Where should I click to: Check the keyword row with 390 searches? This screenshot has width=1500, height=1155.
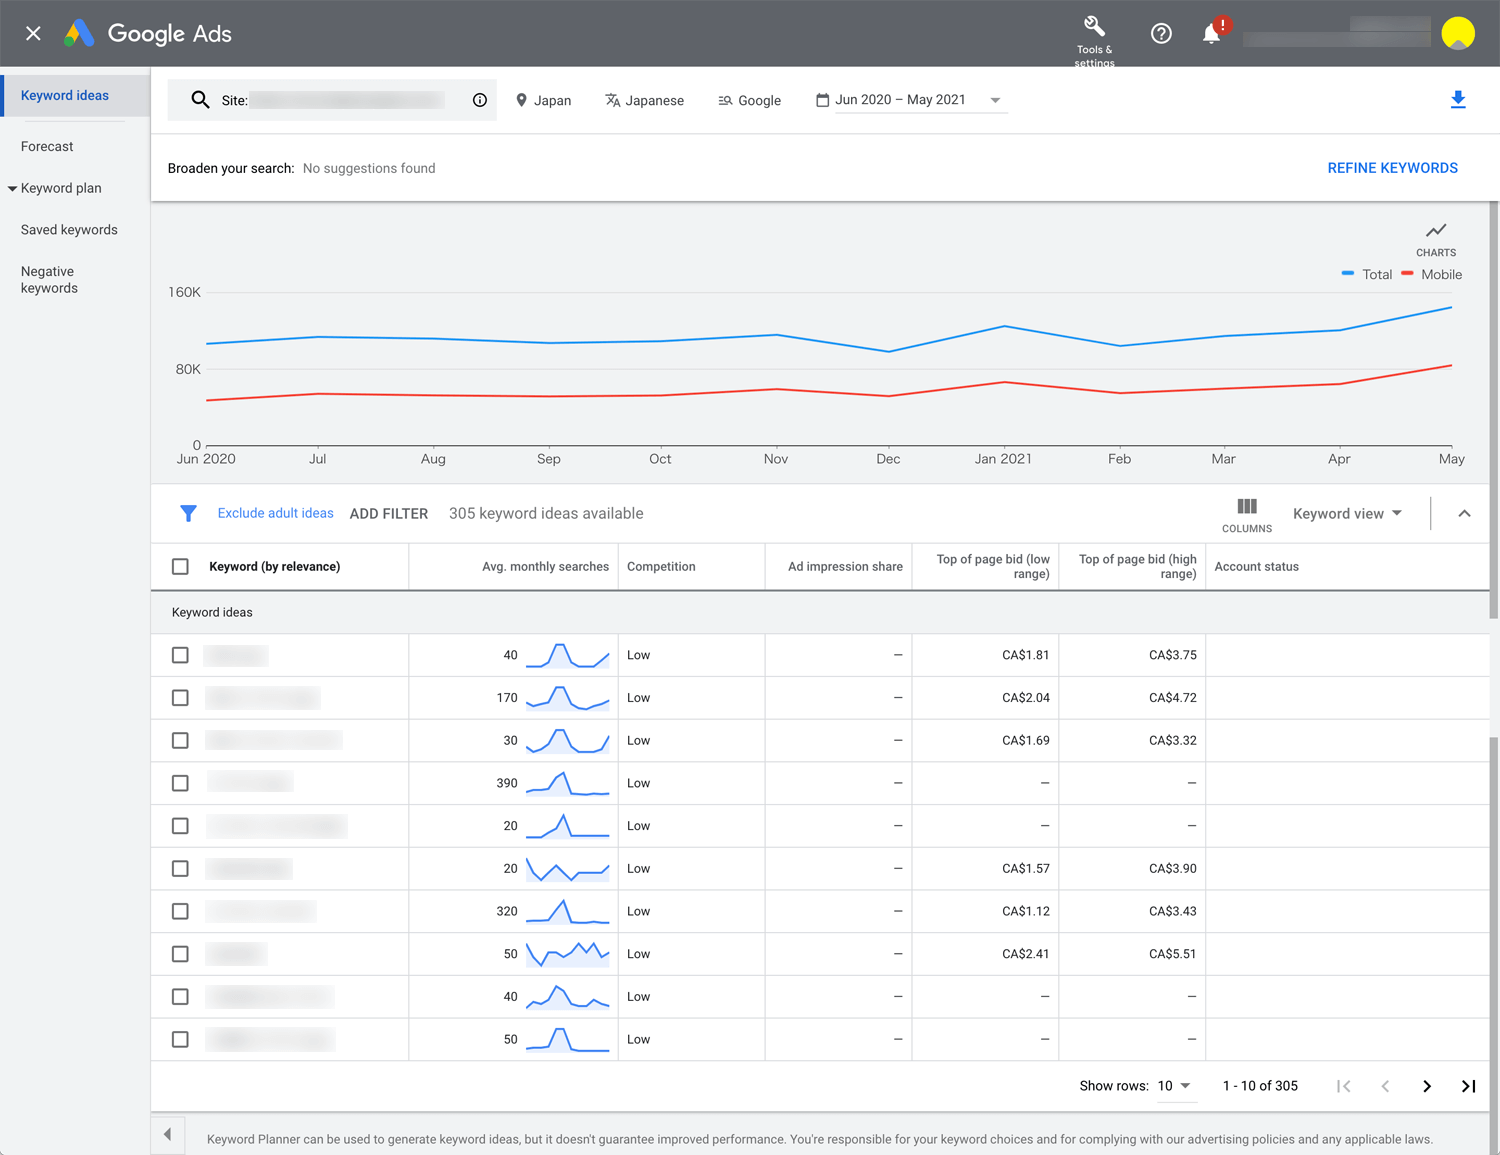click(180, 783)
